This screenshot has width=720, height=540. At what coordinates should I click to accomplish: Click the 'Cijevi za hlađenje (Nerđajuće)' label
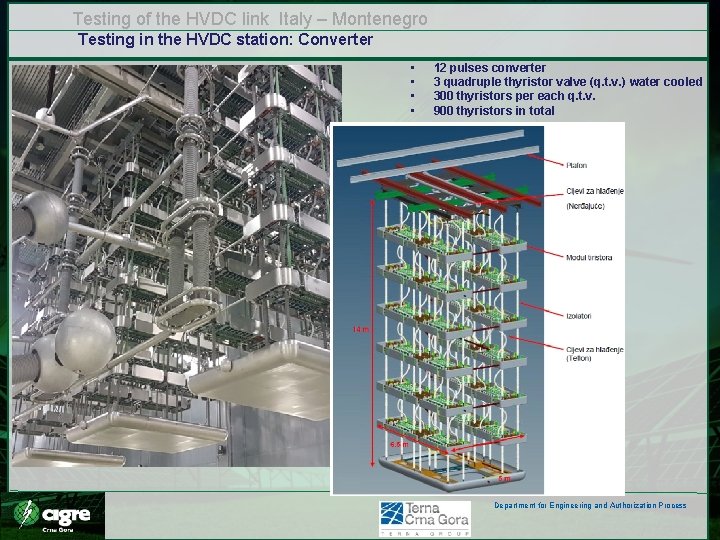(x=595, y=198)
